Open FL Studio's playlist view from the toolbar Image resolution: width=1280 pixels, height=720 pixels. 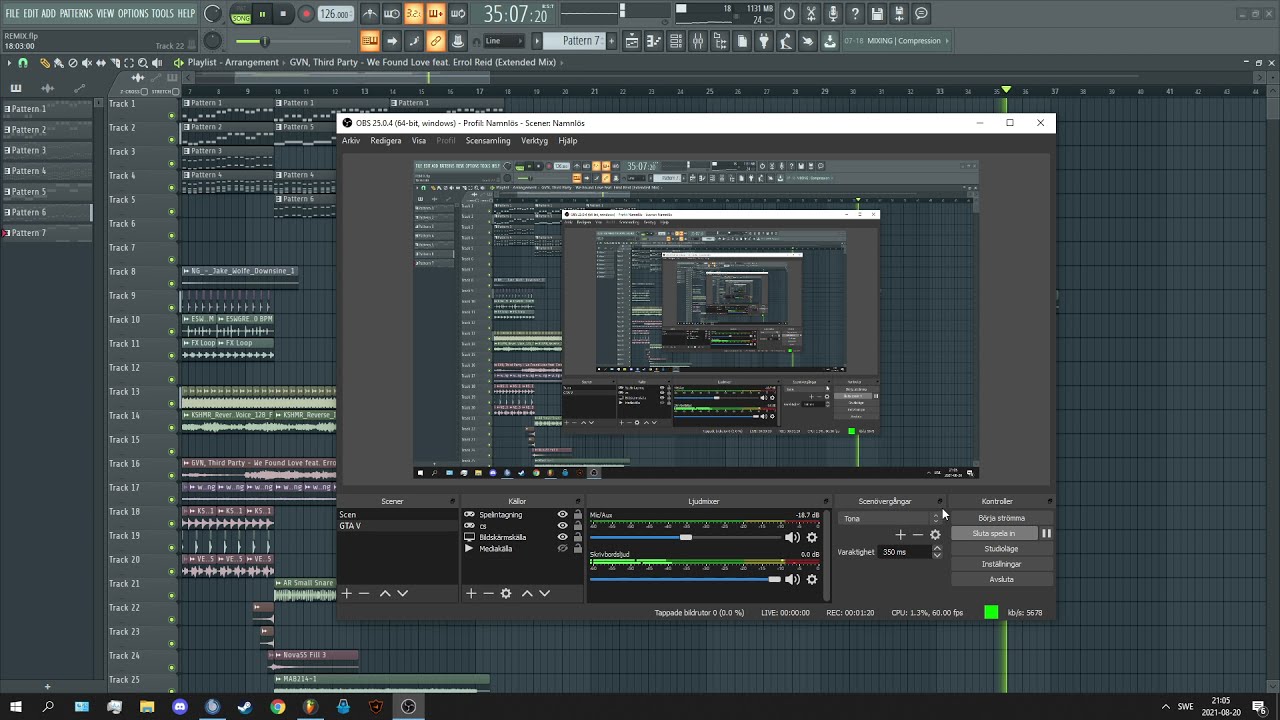pyautogui.click(x=632, y=41)
